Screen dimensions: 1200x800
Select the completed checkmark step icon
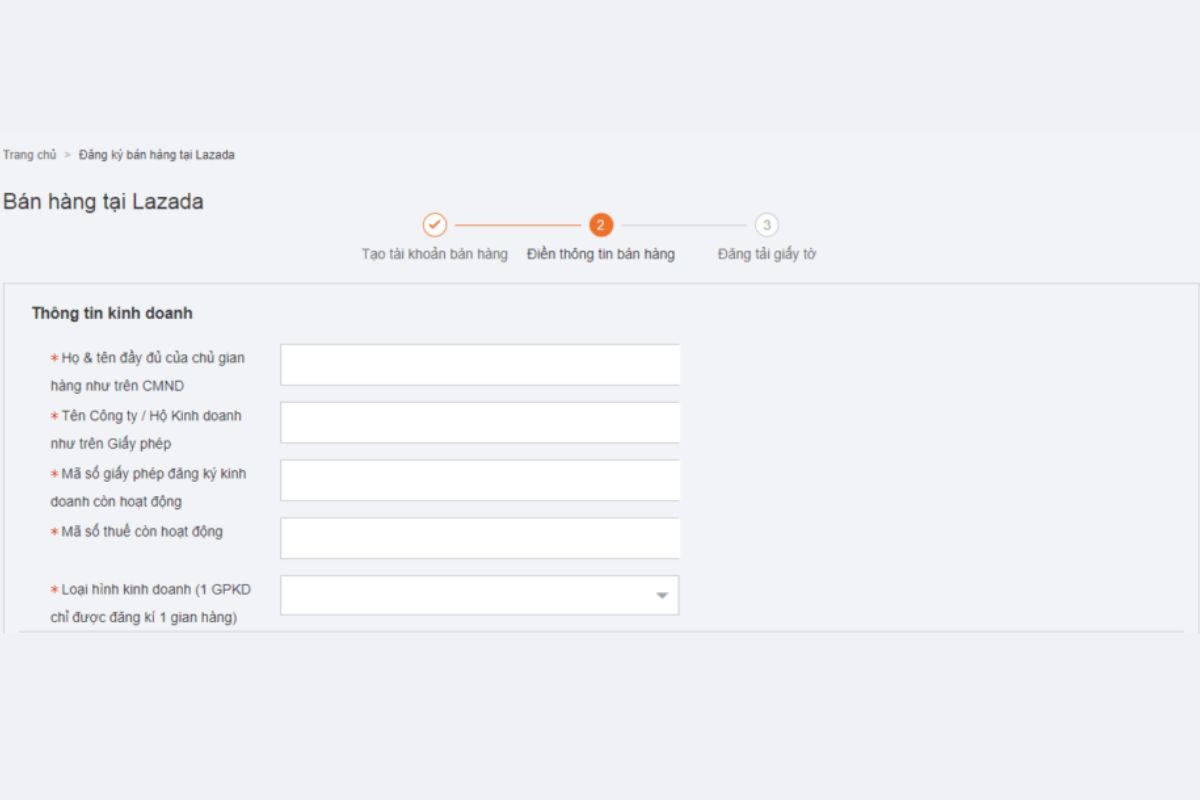pyautogui.click(x=434, y=225)
